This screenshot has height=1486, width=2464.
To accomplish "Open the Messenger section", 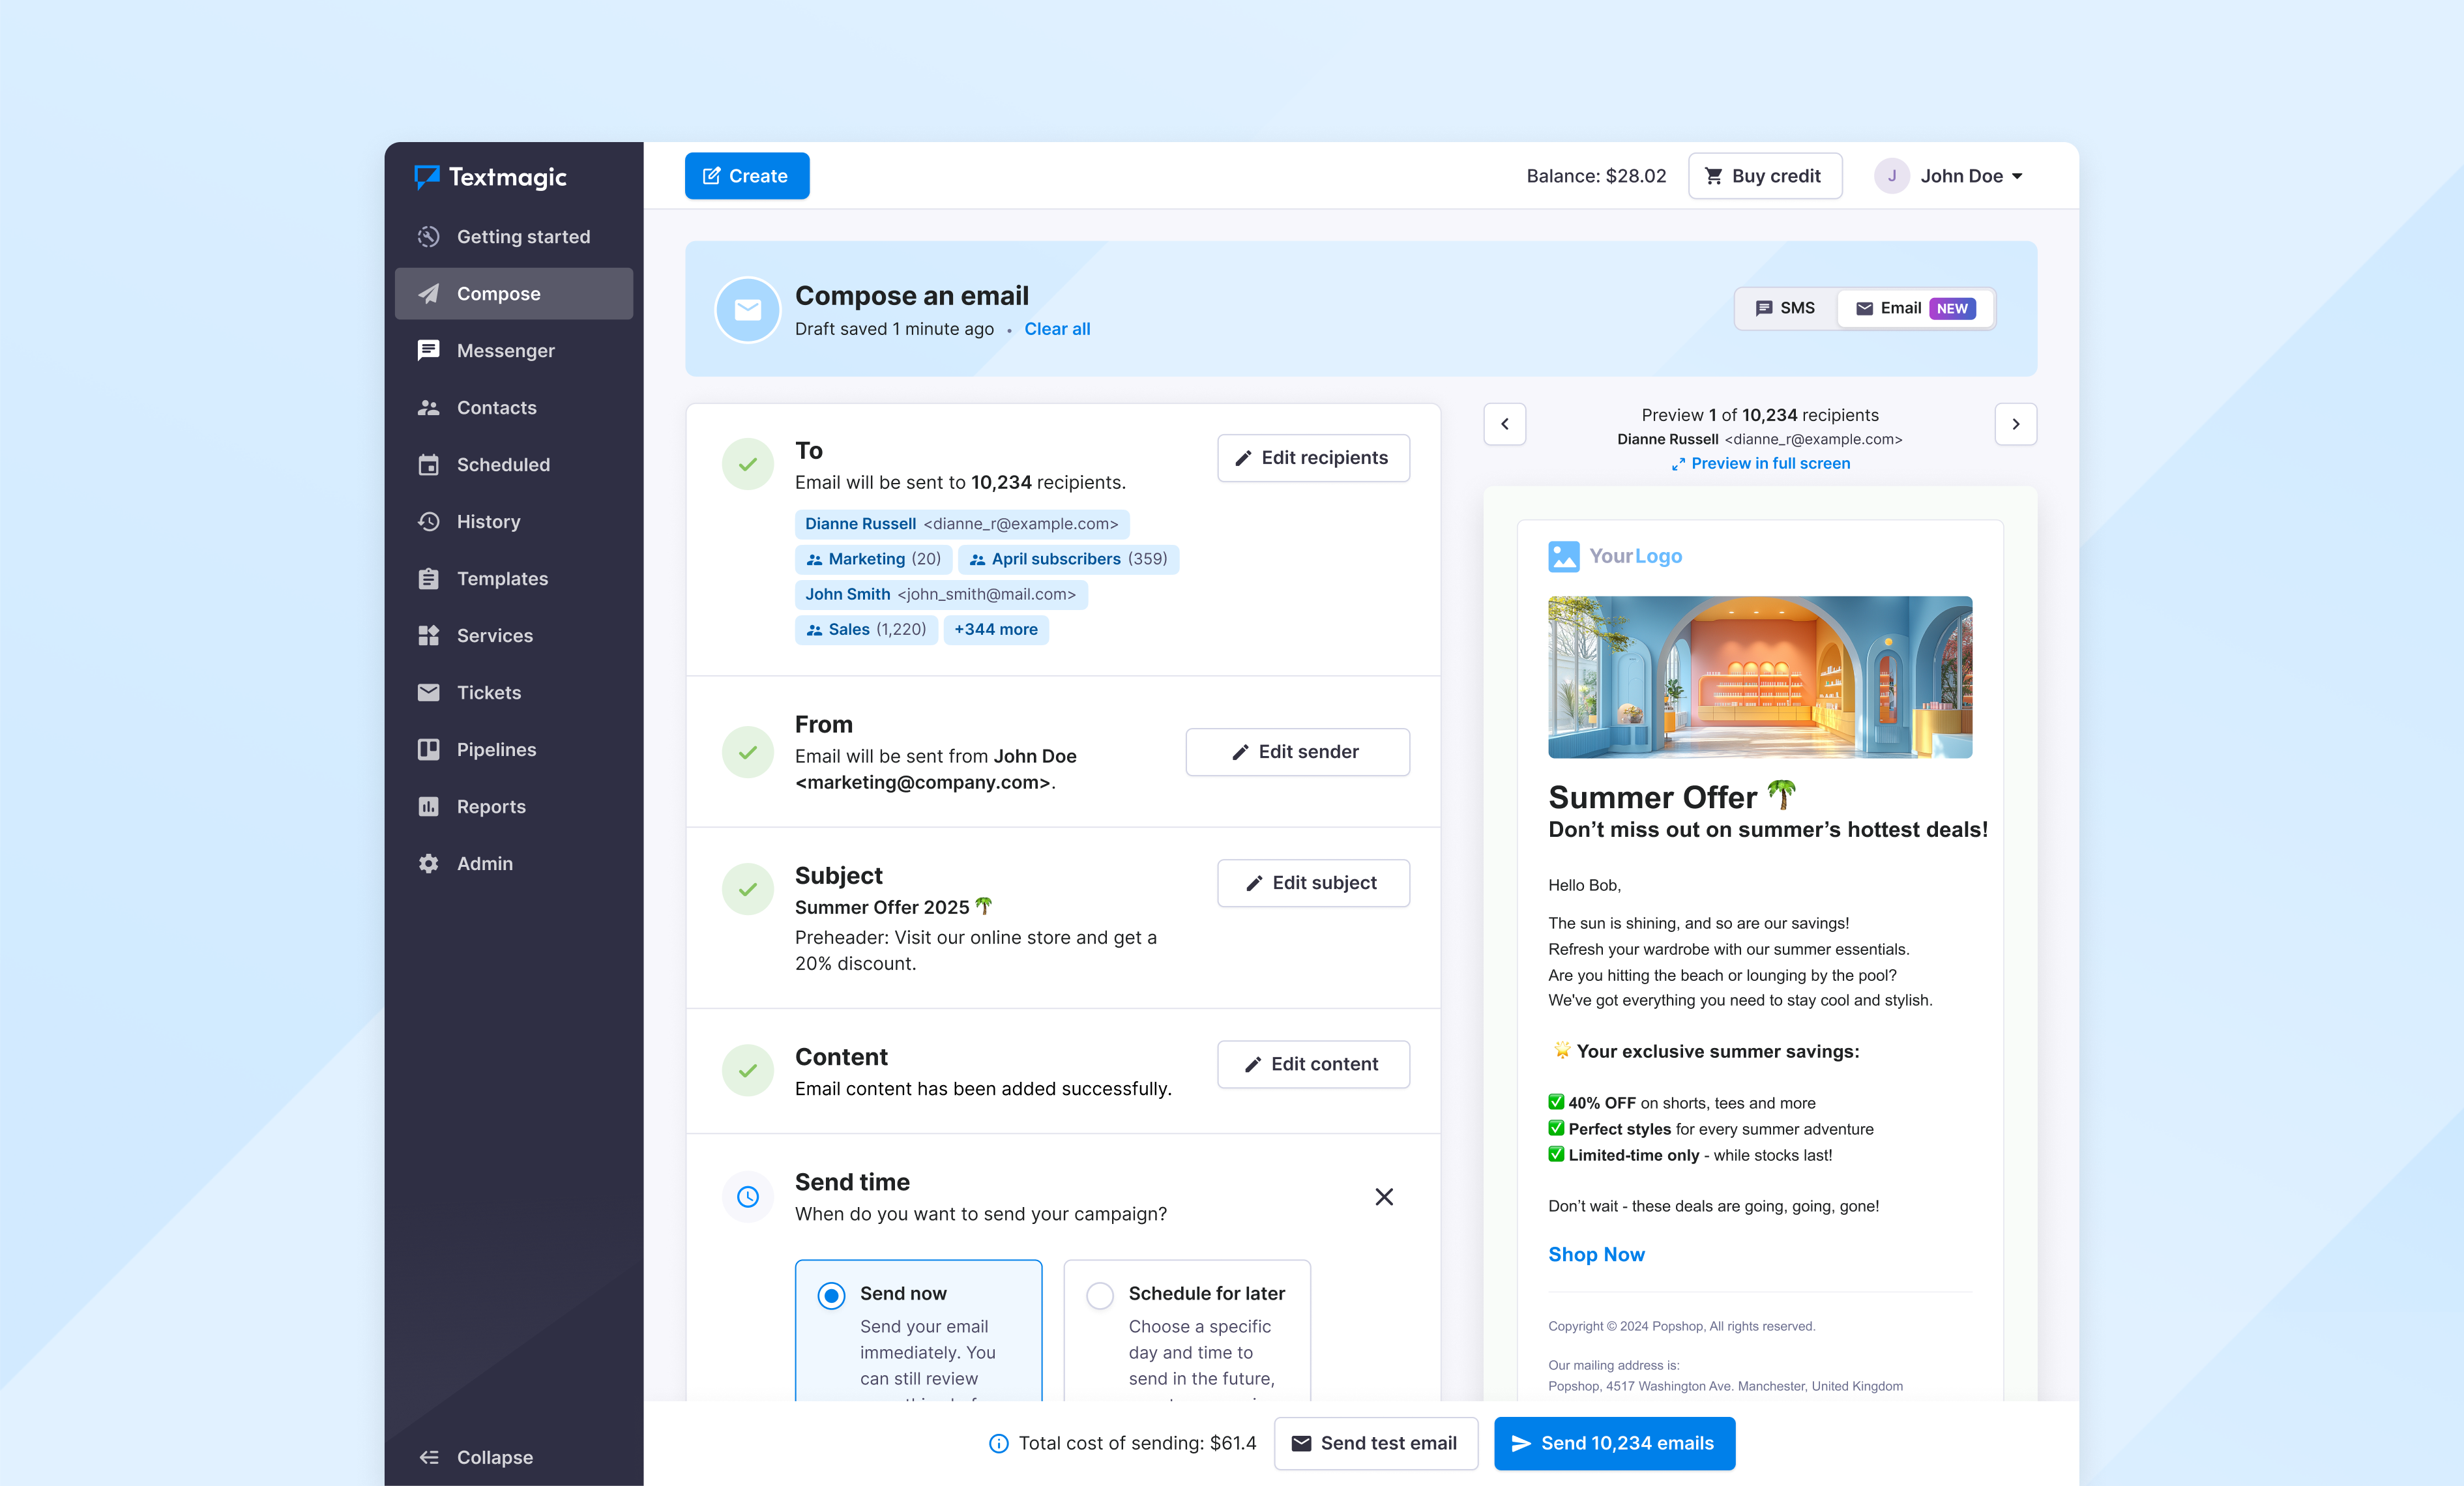I will pos(505,350).
